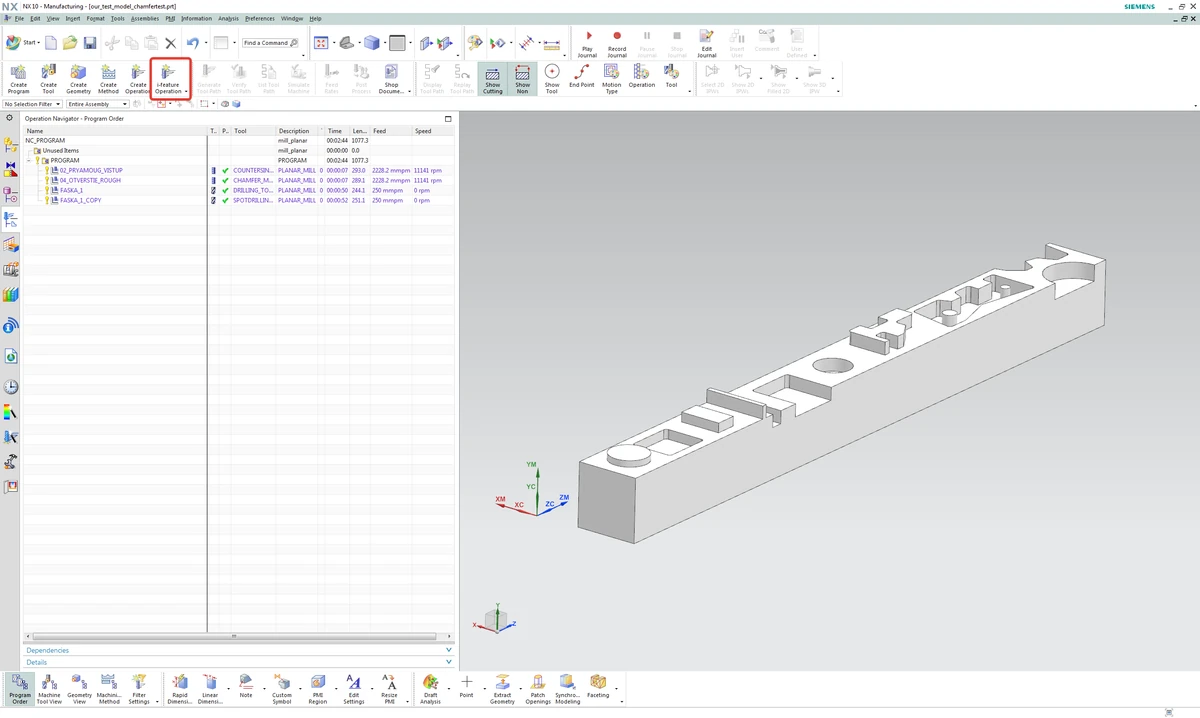
Task: Open the Assemblies menu
Action: [145, 18]
